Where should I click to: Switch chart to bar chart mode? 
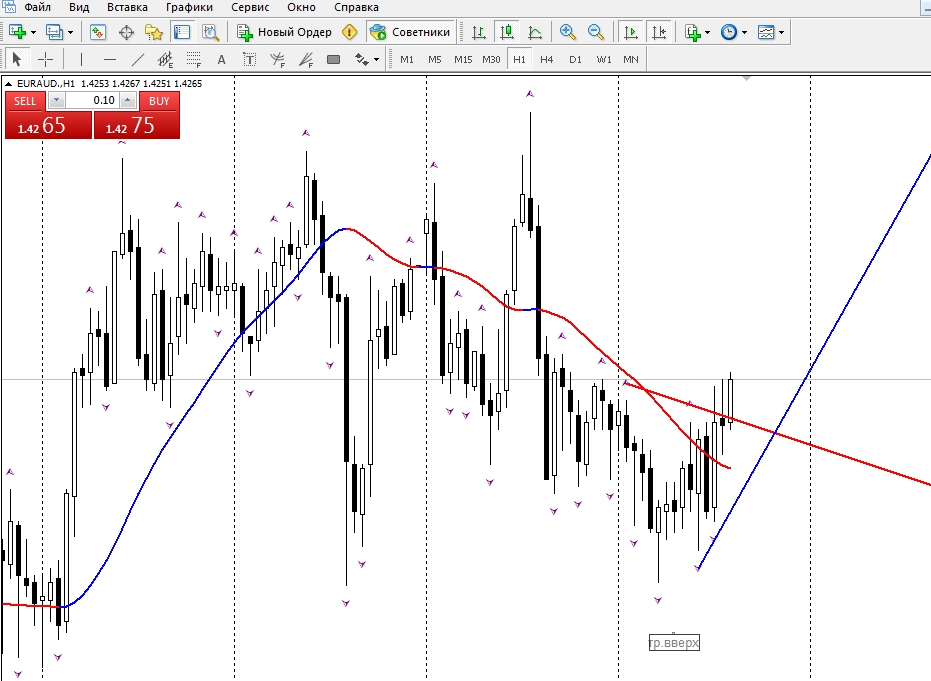point(478,32)
